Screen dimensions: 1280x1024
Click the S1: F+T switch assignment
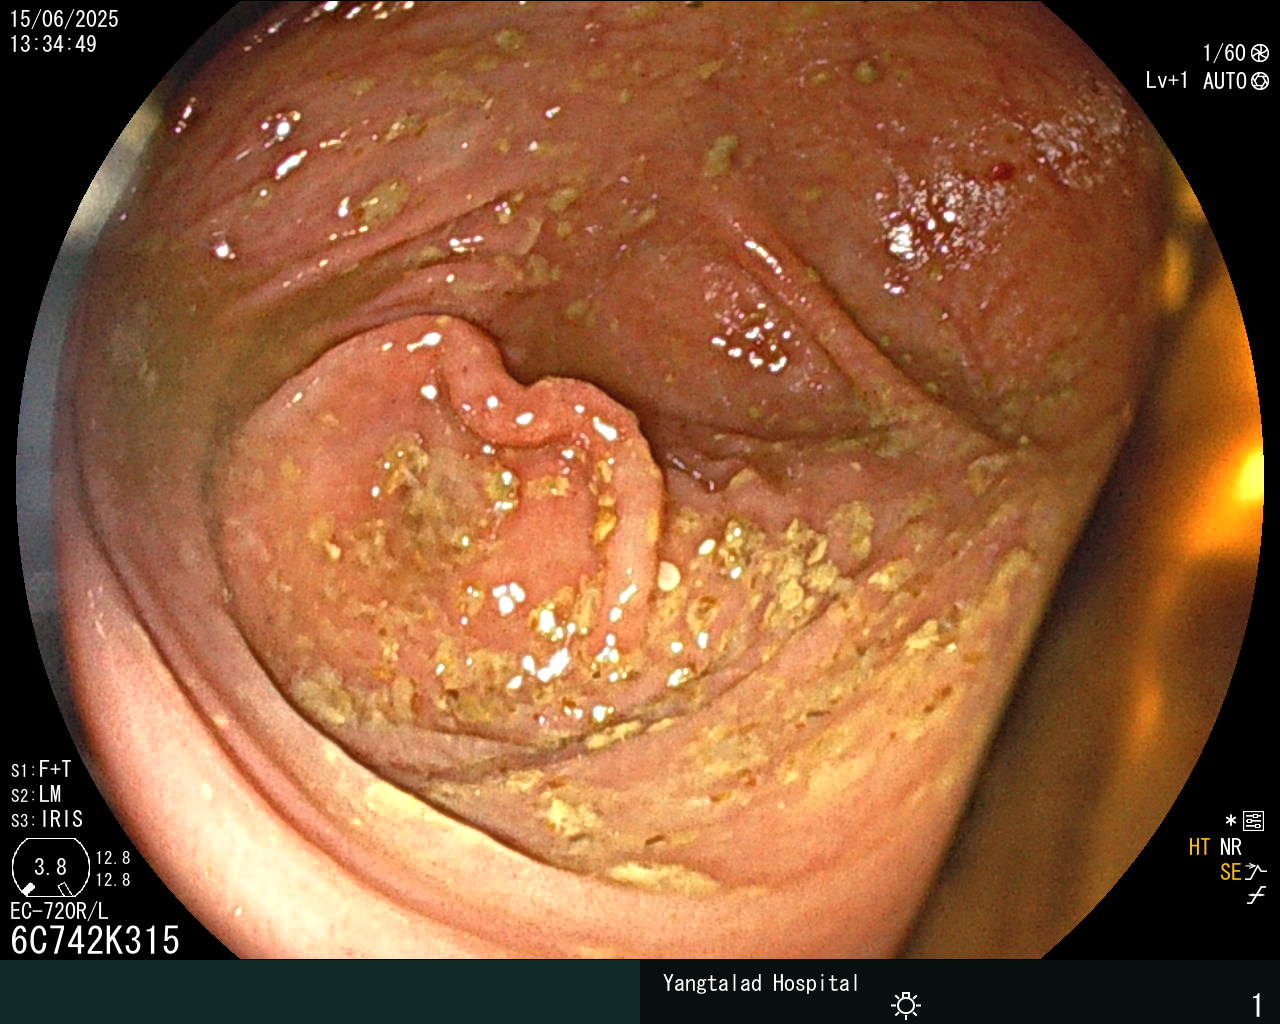click(41, 769)
